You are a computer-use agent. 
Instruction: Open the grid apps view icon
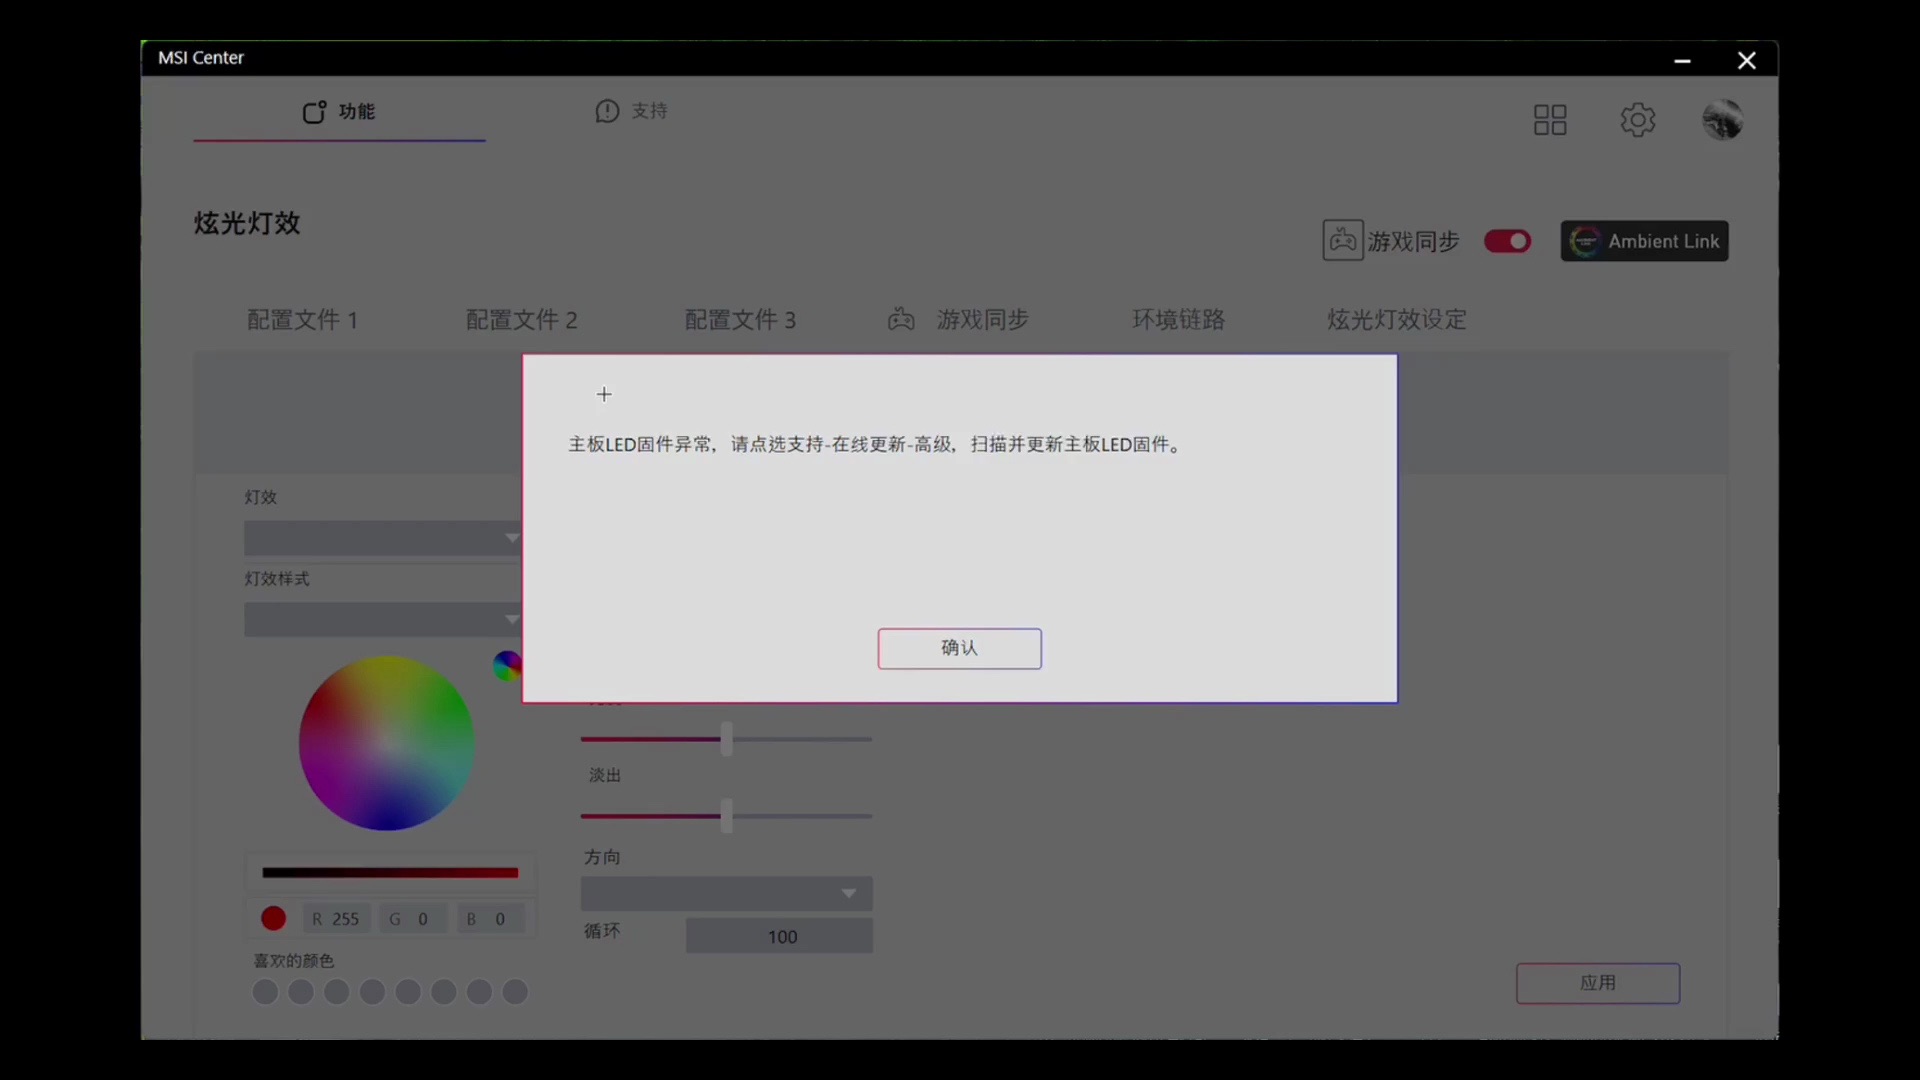click(1550, 120)
